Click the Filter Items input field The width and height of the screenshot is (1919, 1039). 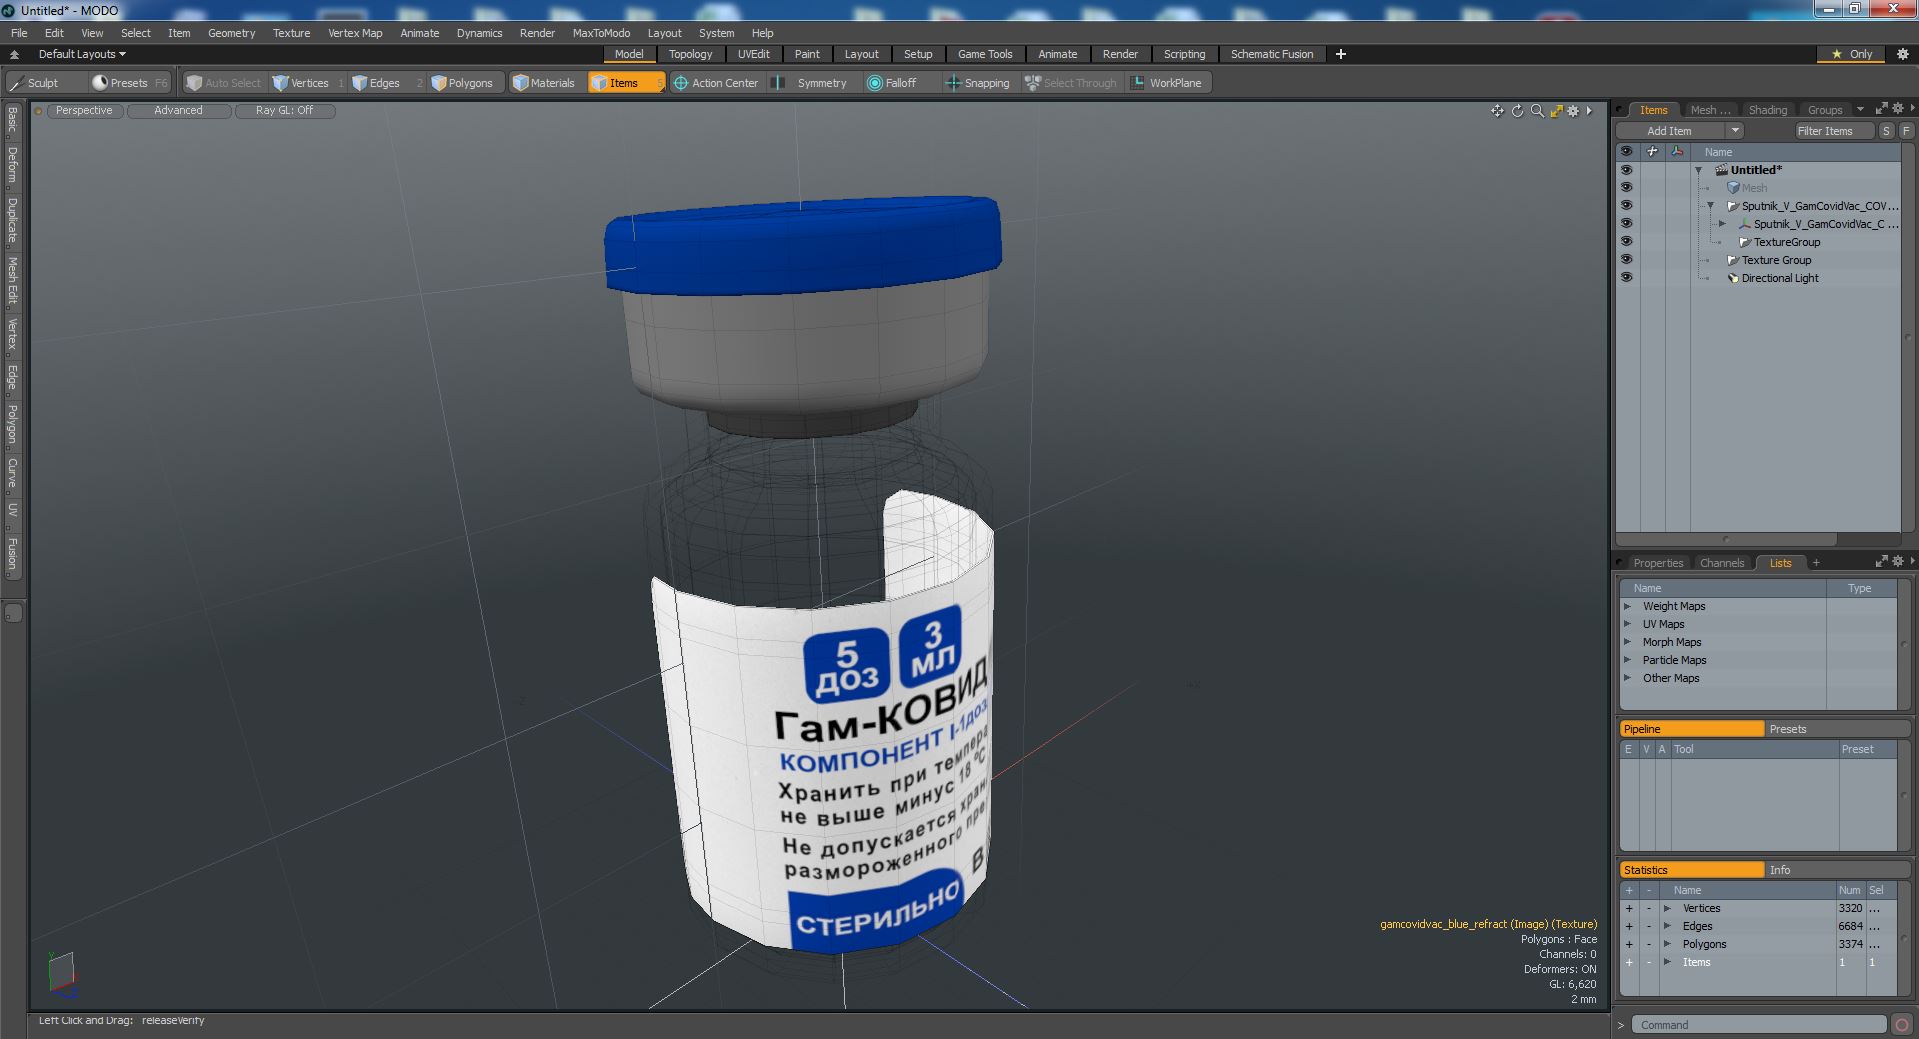click(x=1833, y=131)
